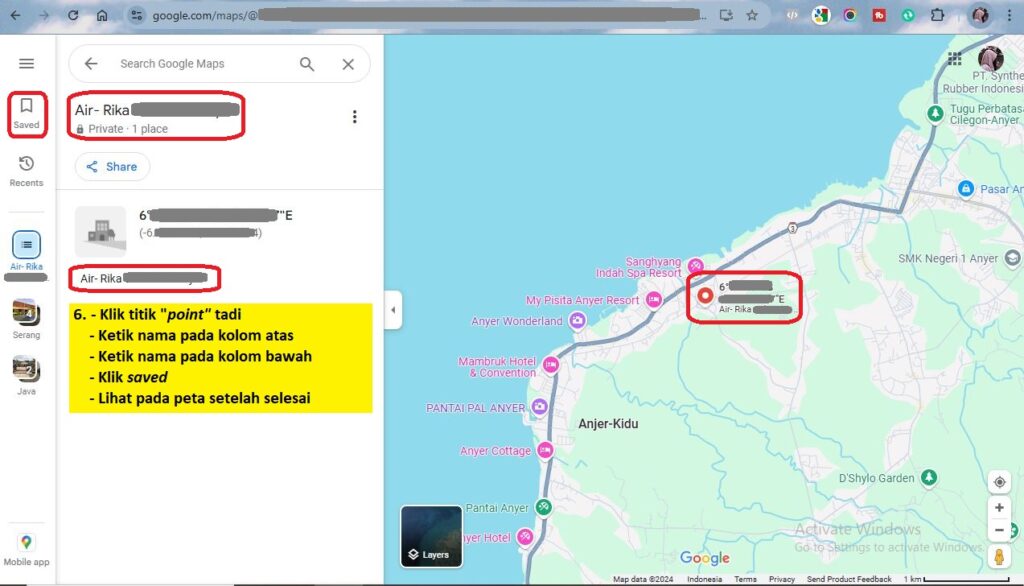1024x586 pixels.
Task: Select Sanghyang Indah Spa Resort marker
Action: pyautogui.click(x=696, y=265)
